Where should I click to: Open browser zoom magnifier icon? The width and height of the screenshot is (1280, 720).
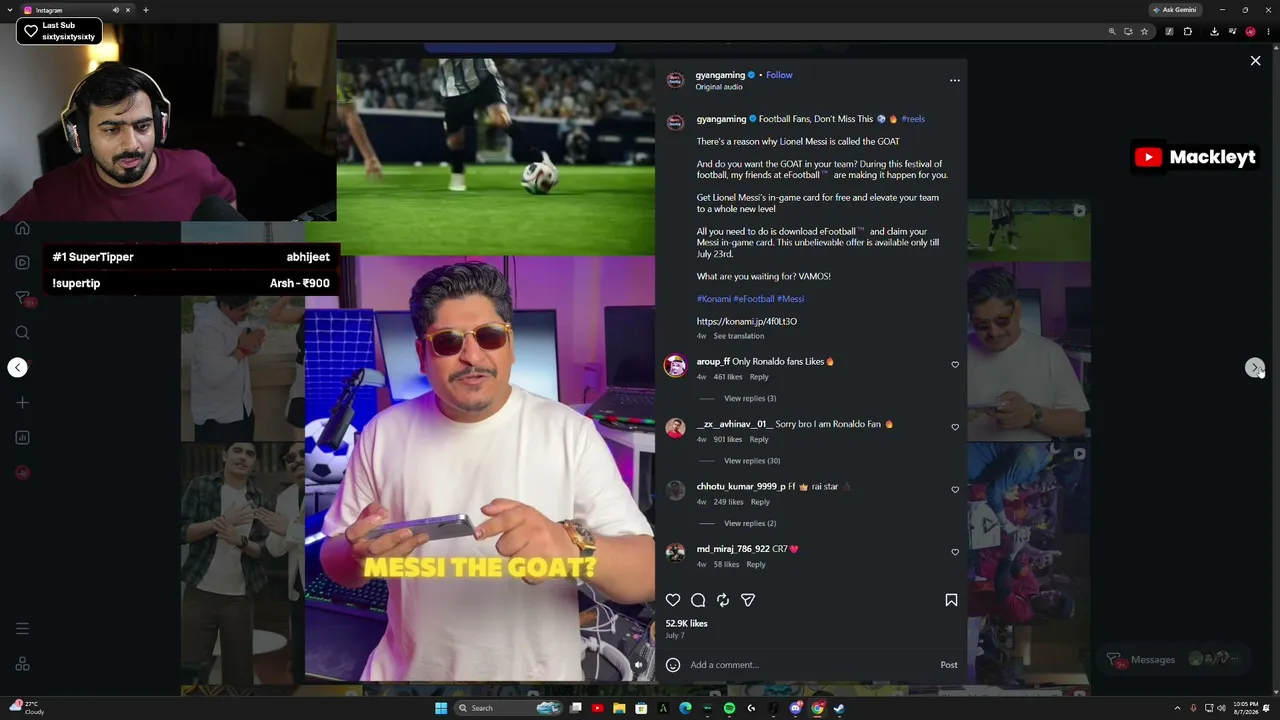(1112, 31)
